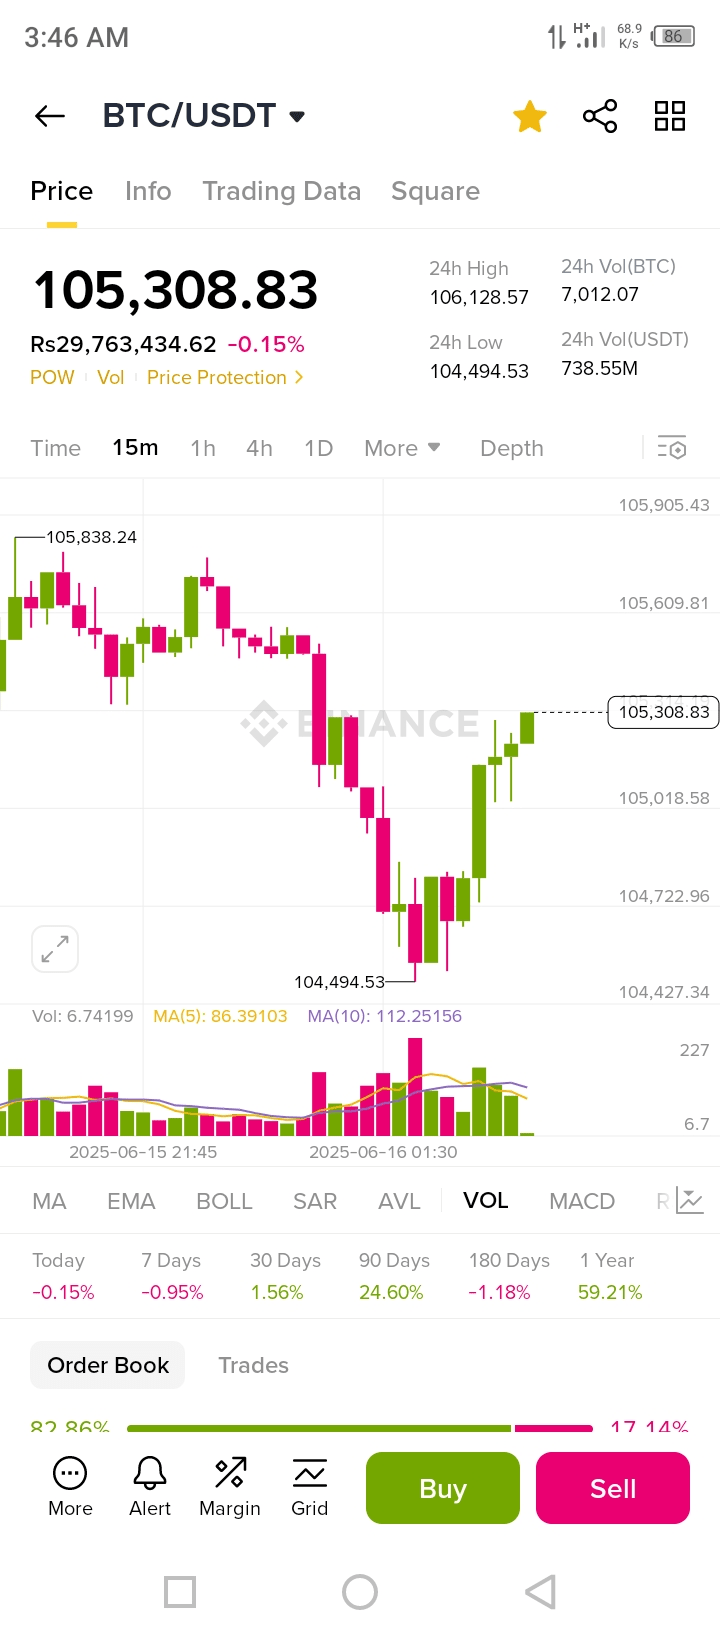
Task: Toggle the yellow favorite star
Action: [x=529, y=116]
